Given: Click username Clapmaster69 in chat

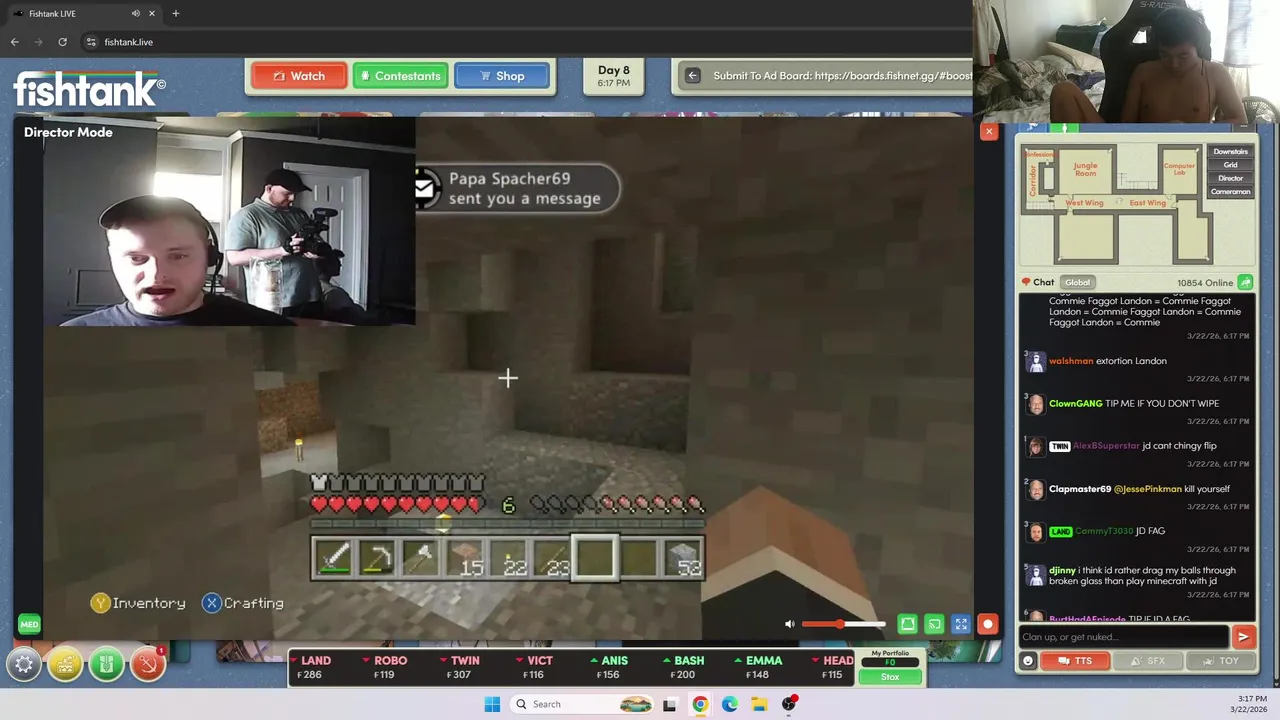Looking at the screenshot, I should pos(1080,489).
